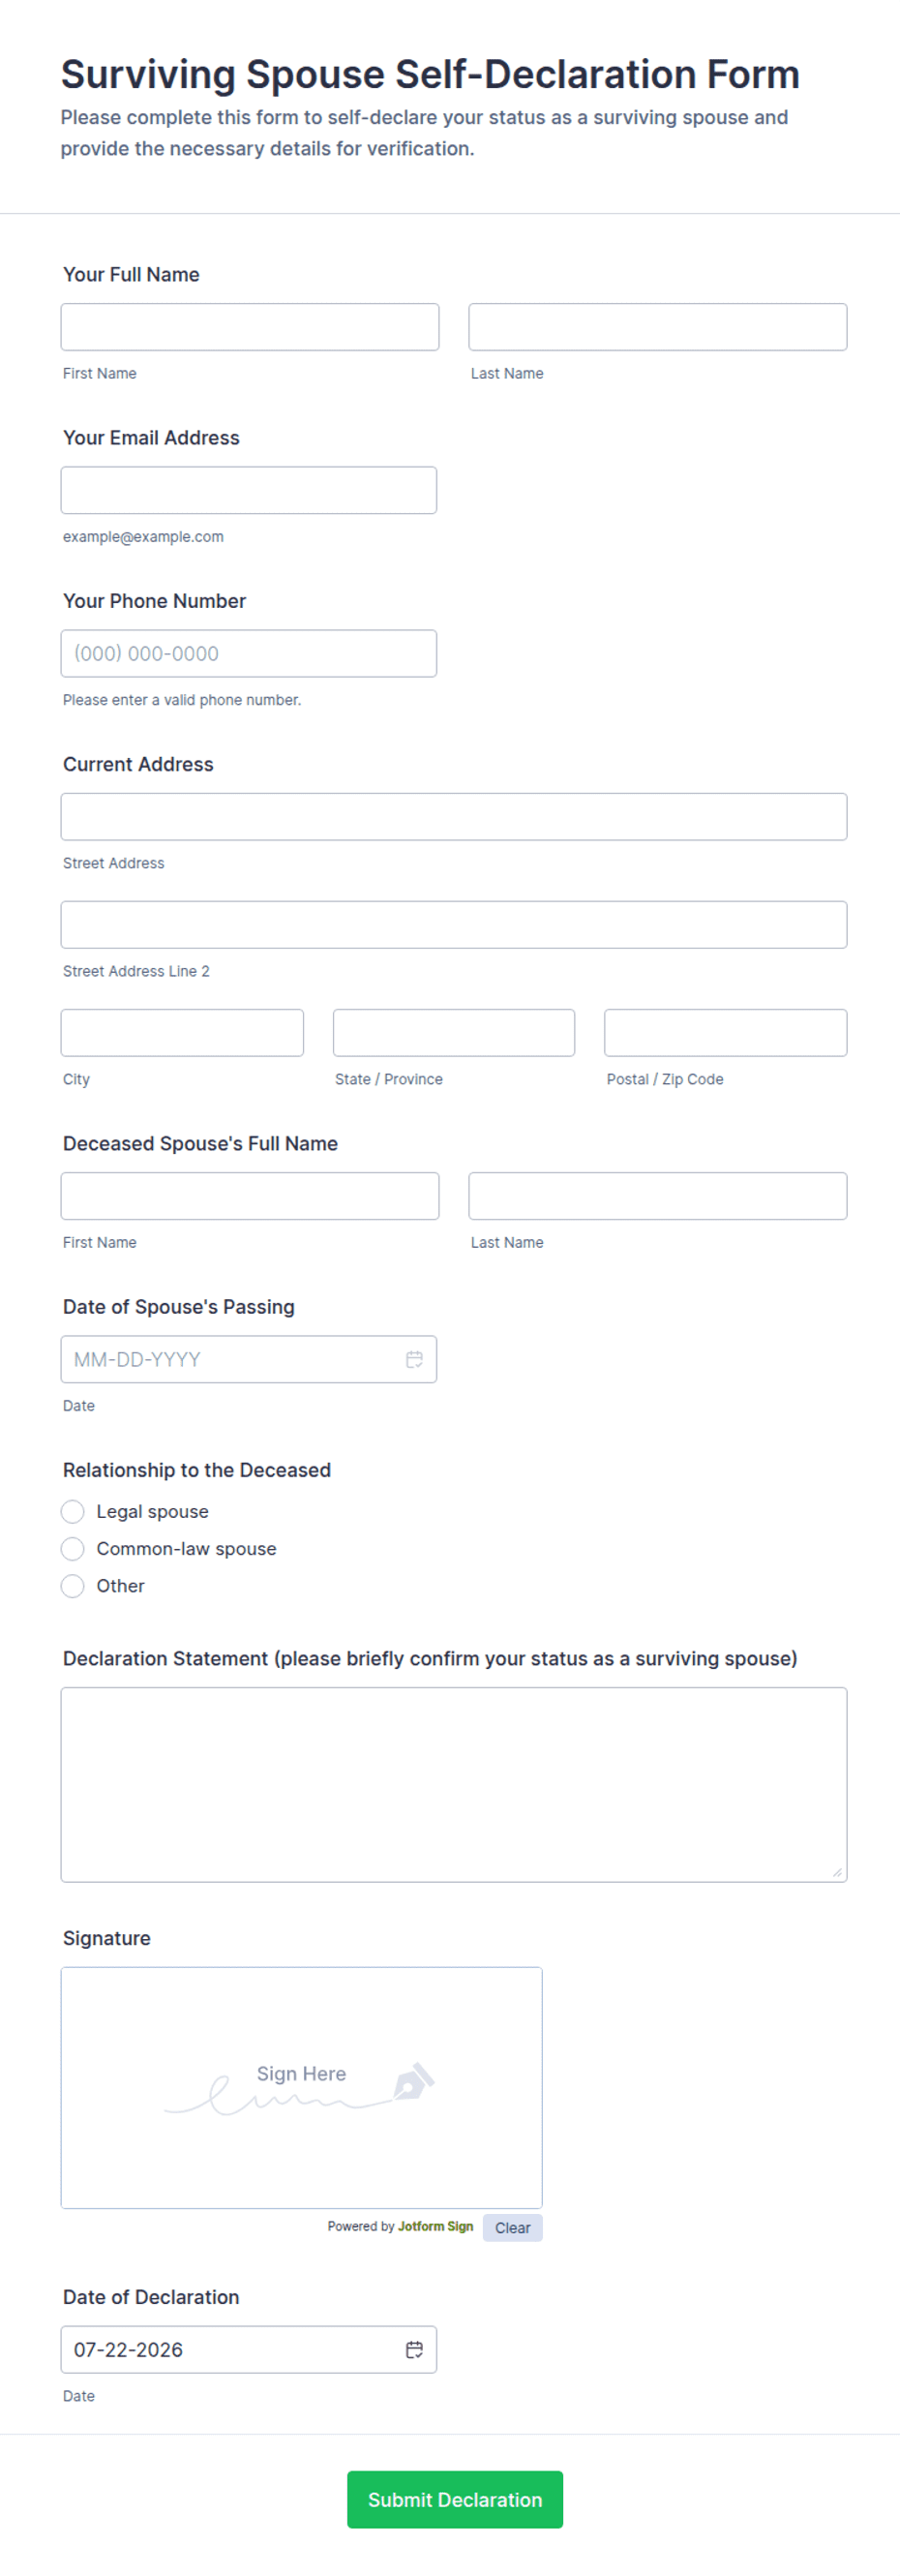Image resolution: width=900 pixels, height=2576 pixels.
Task: Click the City input box
Action: [182, 1032]
